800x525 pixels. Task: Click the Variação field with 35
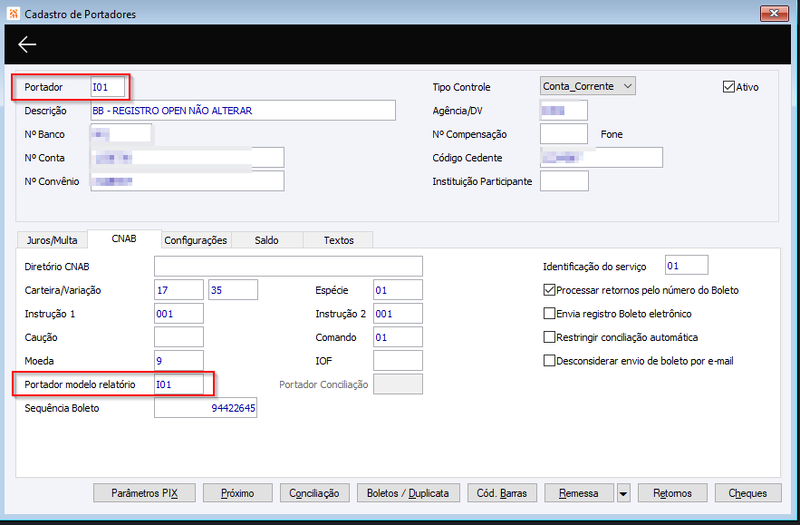[233, 290]
